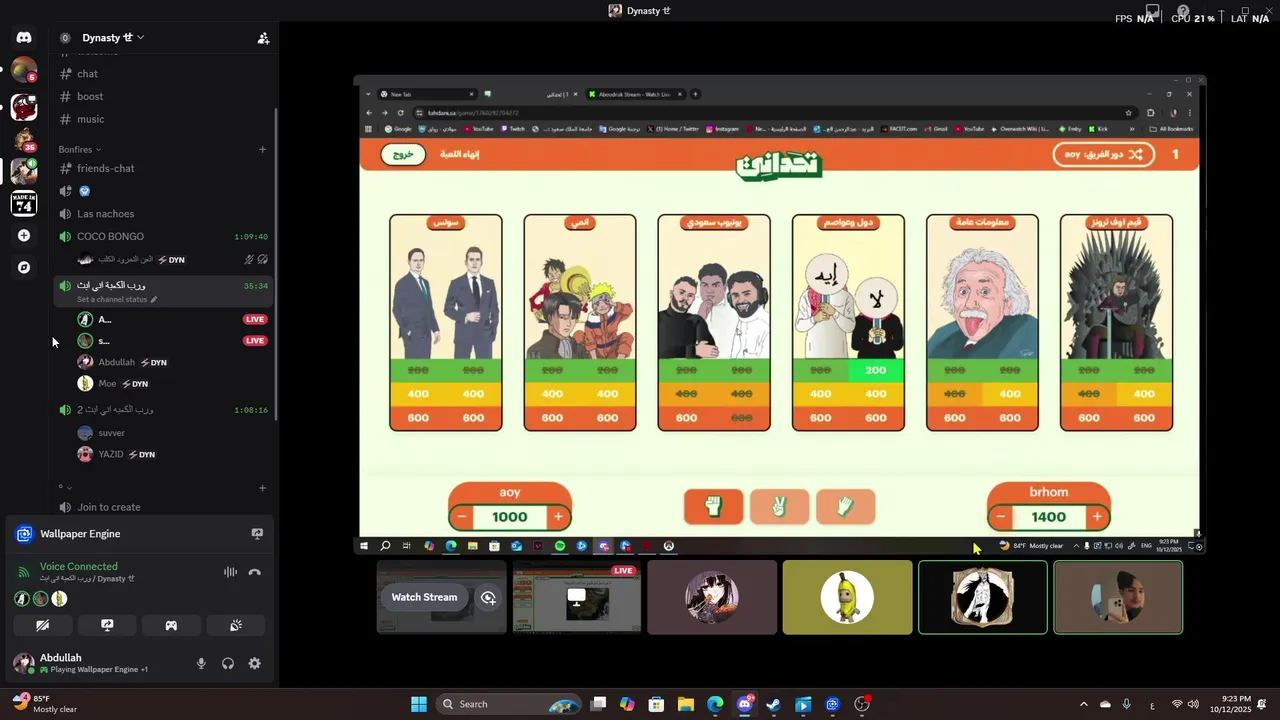Disconnect from voice call icon

point(255,572)
